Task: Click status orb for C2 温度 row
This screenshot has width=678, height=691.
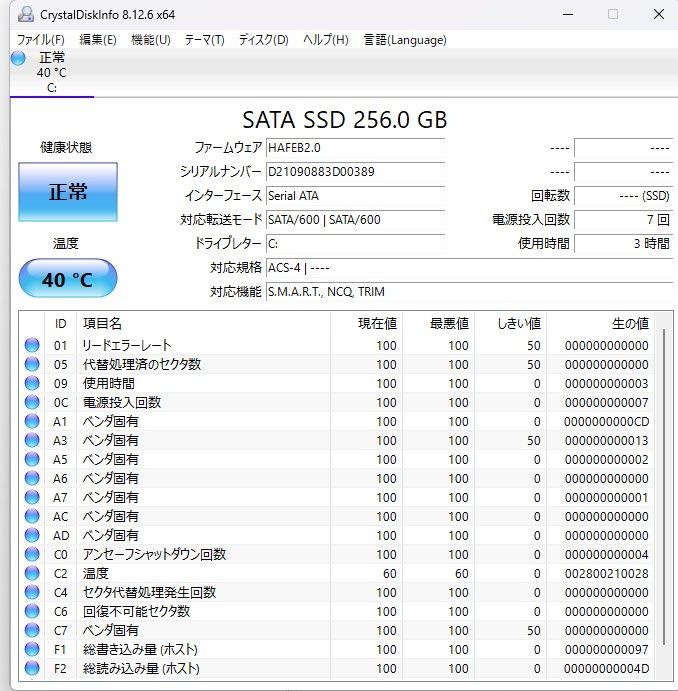Action: coord(32,573)
